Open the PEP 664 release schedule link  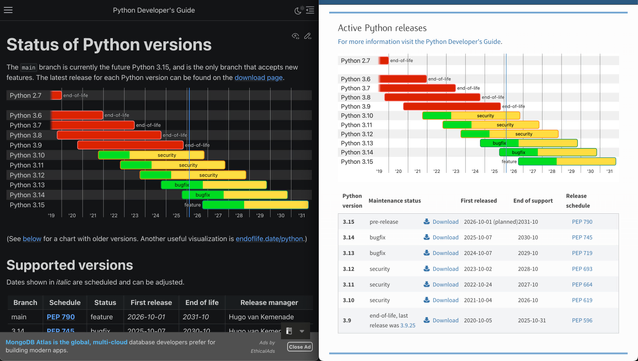[x=582, y=284]
